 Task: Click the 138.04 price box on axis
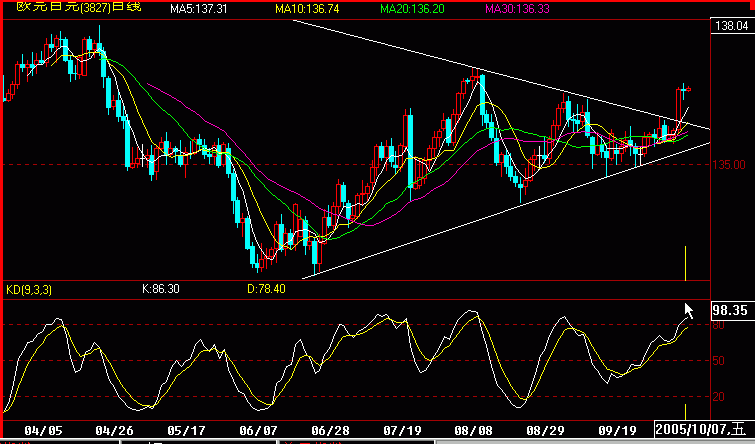731,26
